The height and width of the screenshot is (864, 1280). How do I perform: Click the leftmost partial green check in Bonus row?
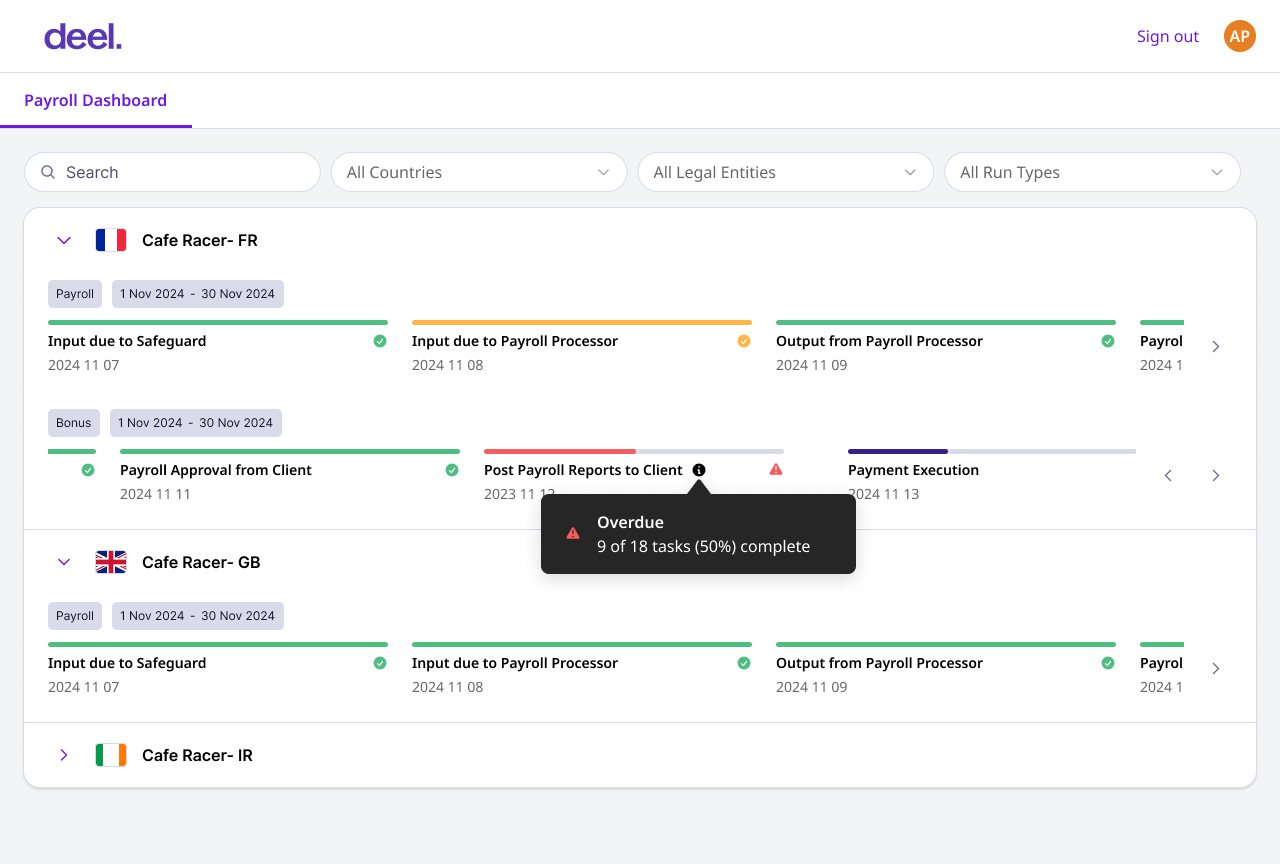coord(88,470)
